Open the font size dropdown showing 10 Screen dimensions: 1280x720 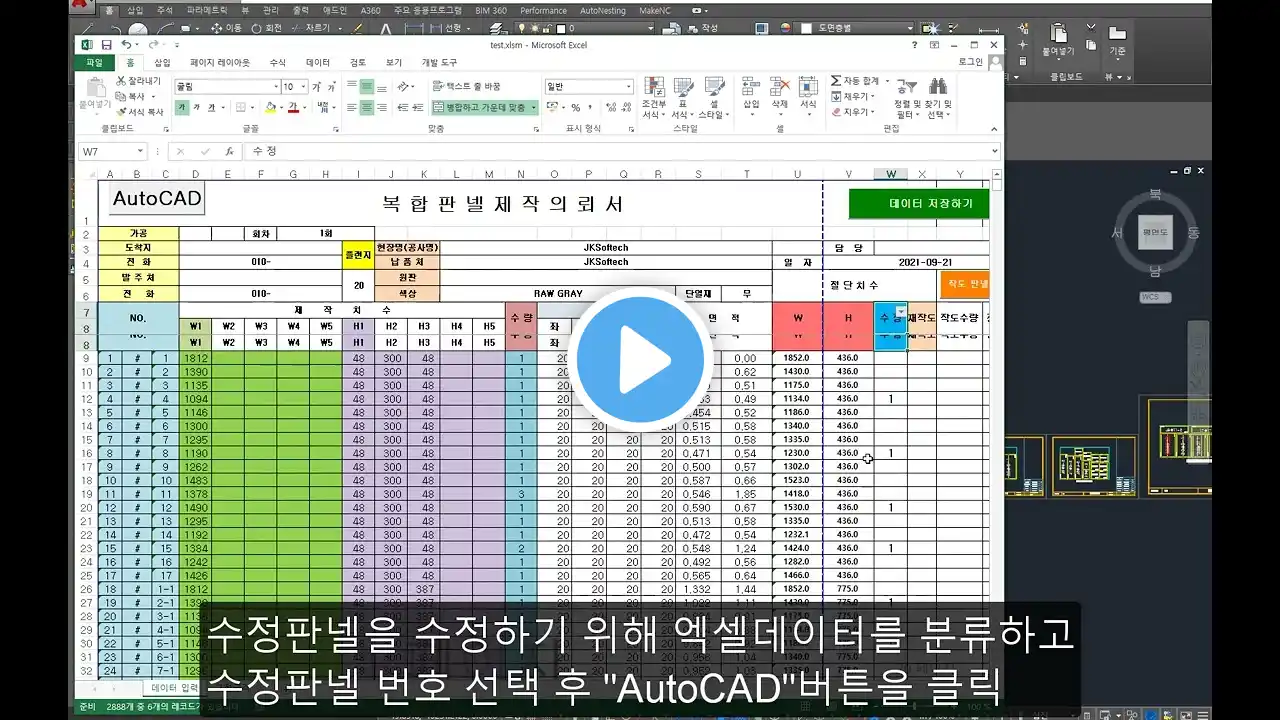pyautogui.click(x=303, y=87)
